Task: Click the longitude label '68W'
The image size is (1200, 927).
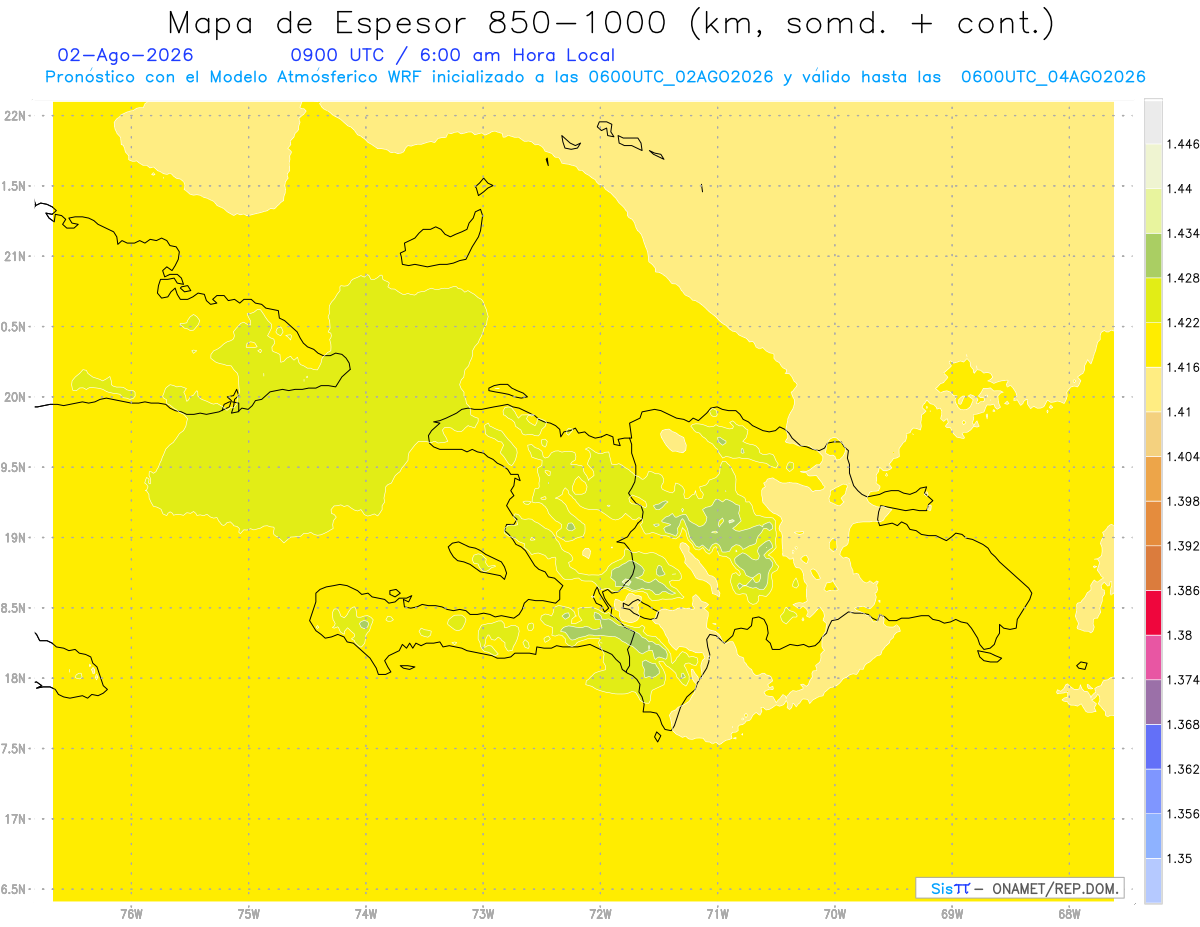Action: 1069,913
